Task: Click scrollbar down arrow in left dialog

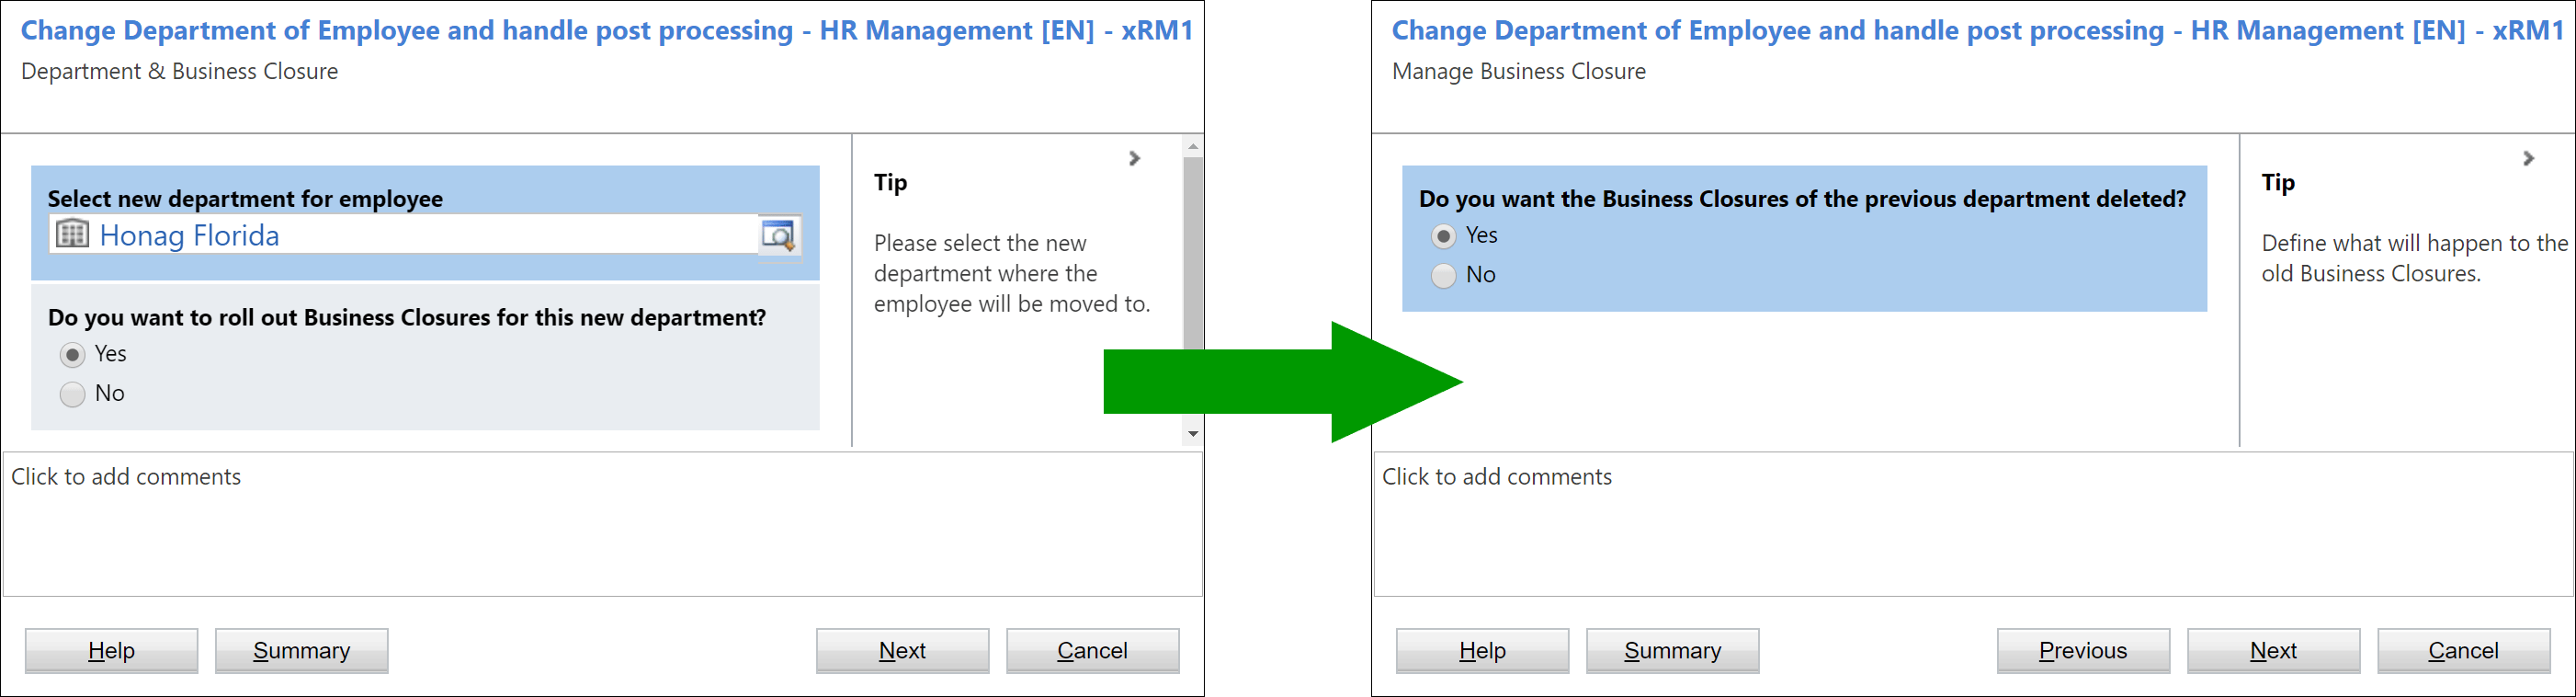Action: [1192, 434]
